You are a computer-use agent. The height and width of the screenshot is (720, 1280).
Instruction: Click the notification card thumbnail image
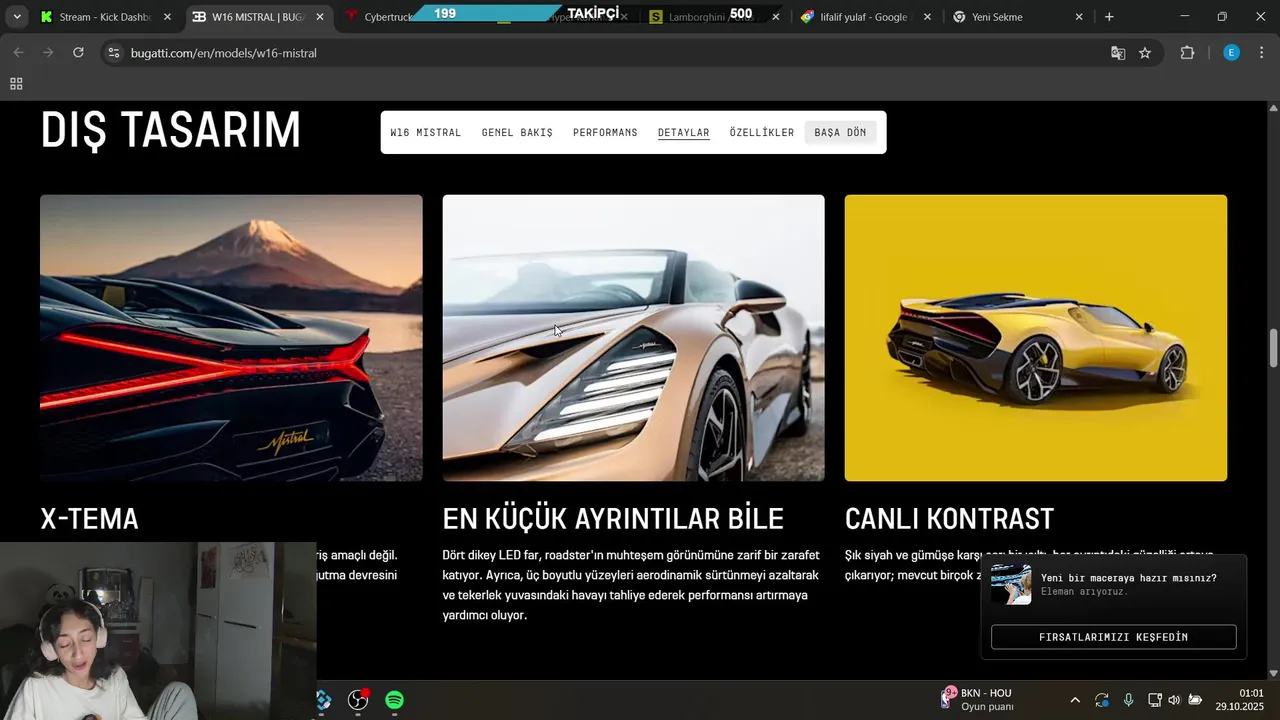tap(1011, 584)
